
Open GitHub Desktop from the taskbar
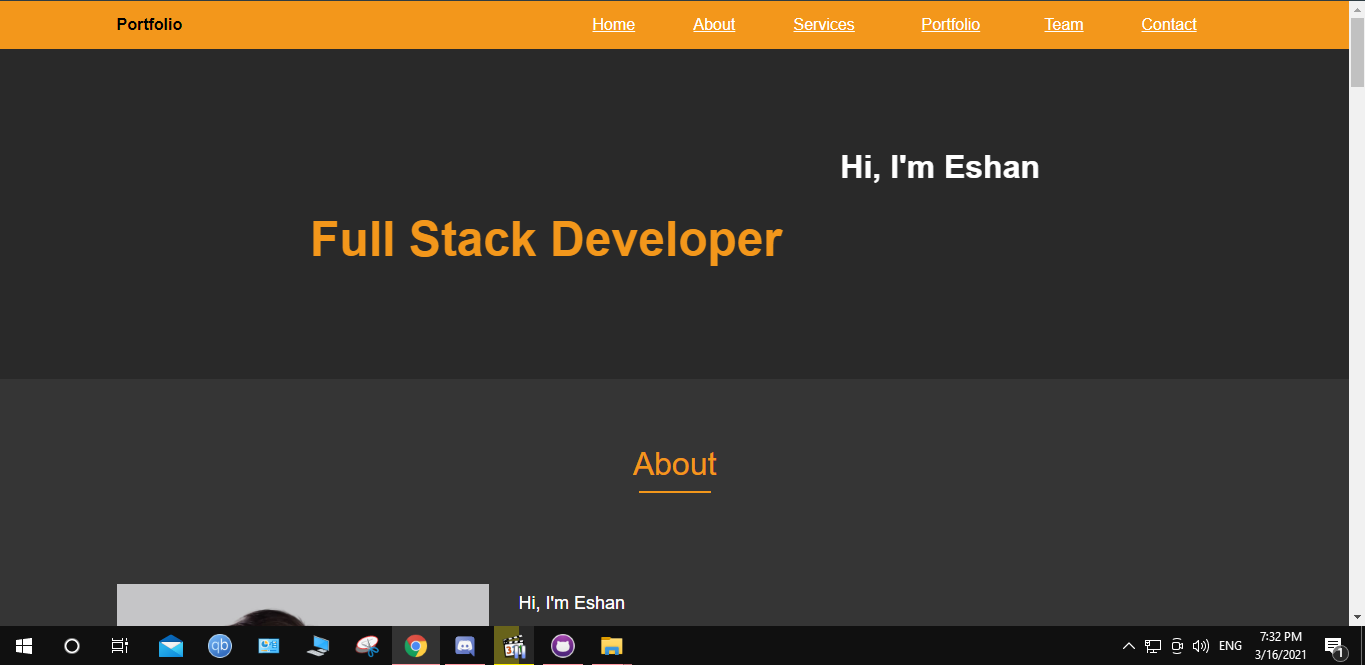[563, 646]
